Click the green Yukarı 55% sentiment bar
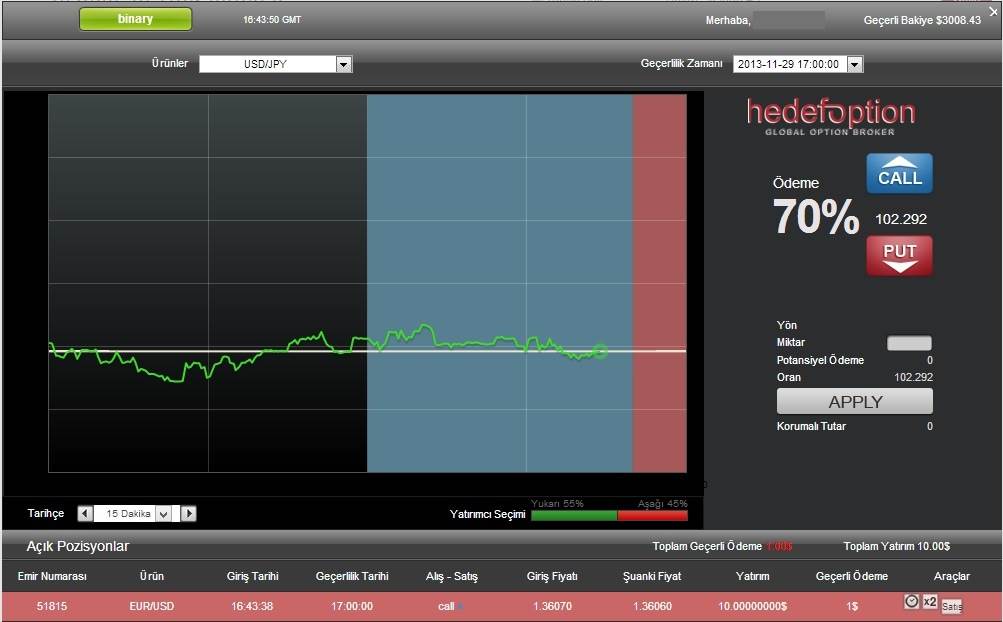This screenshot has height=622, width=1003. (574, 515)
